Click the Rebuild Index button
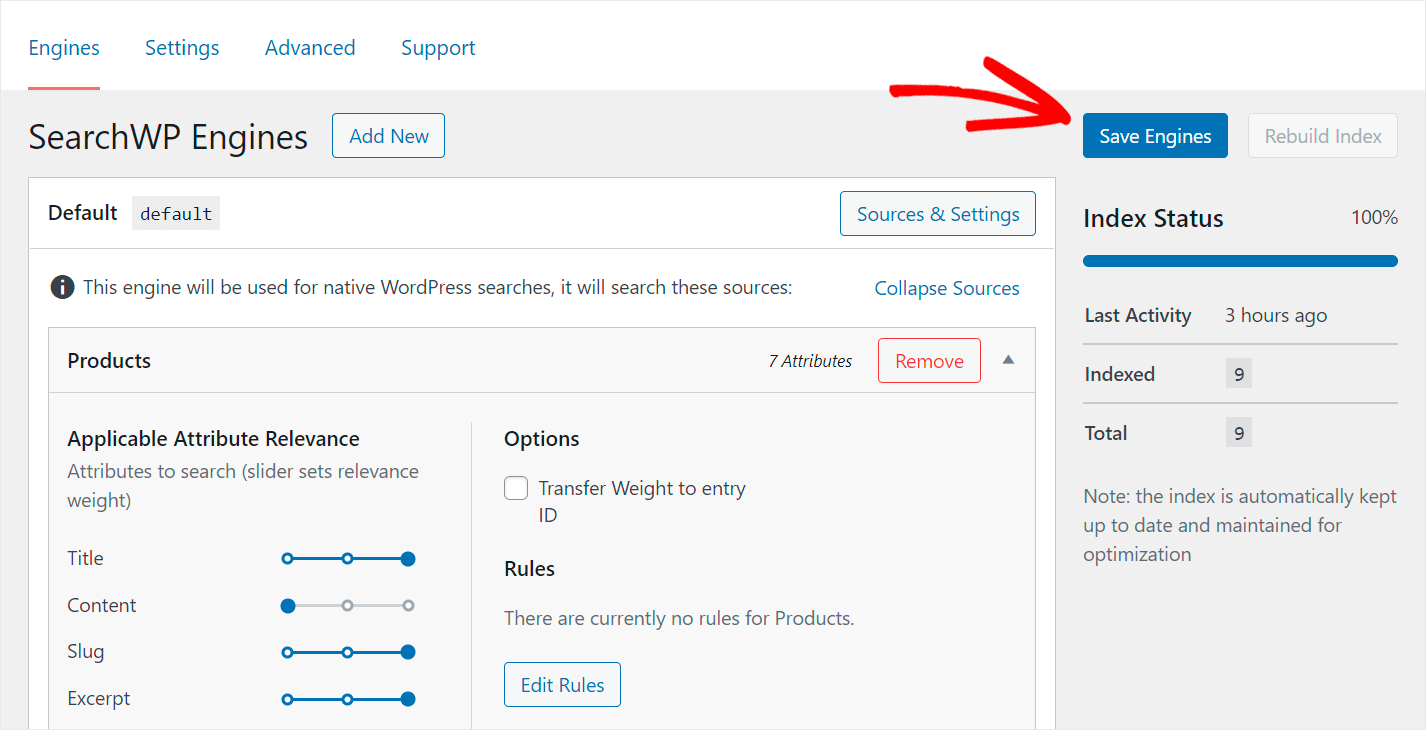The image size is (1426, 730). tap(1322, 136)
